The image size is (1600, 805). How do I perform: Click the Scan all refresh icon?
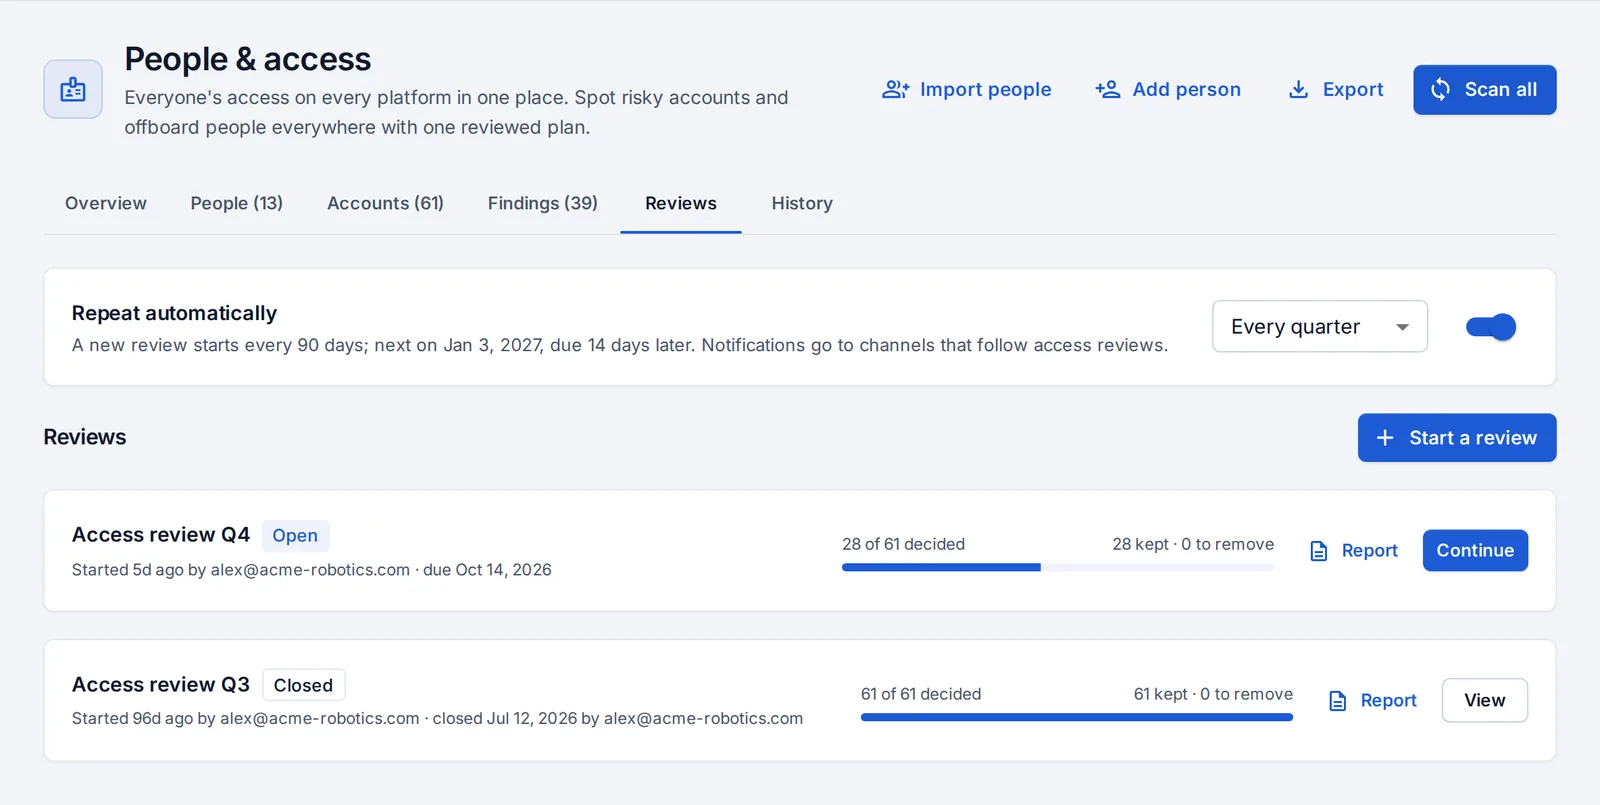point(1440,90)
